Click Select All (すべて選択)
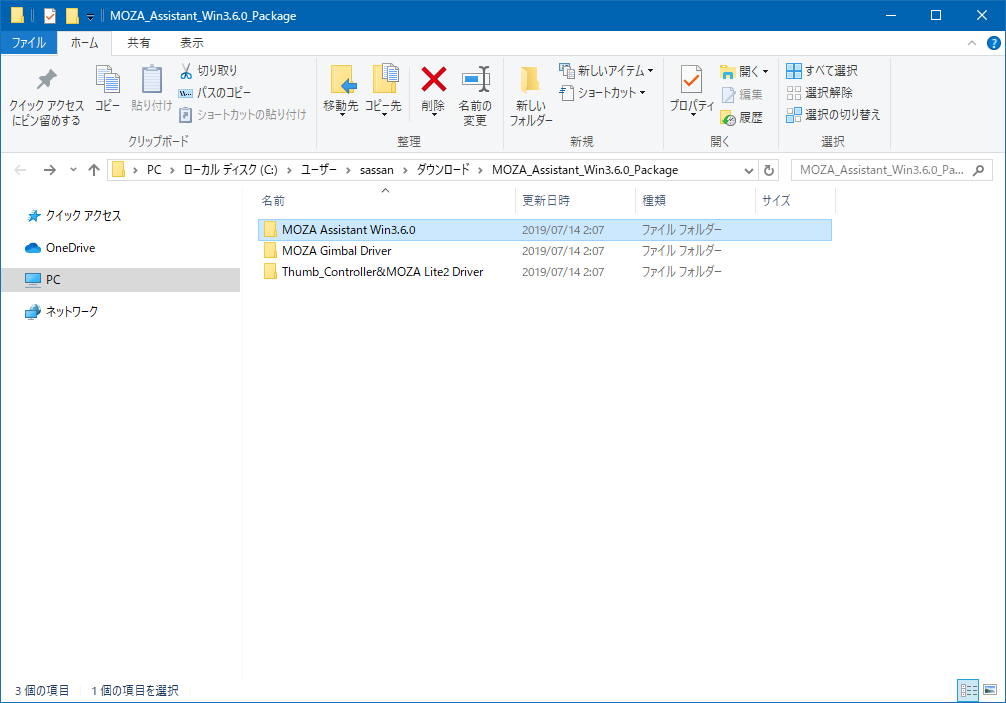Image resolution: width=1006 pixels, height=703 pixels. click(x=822, y=71)
